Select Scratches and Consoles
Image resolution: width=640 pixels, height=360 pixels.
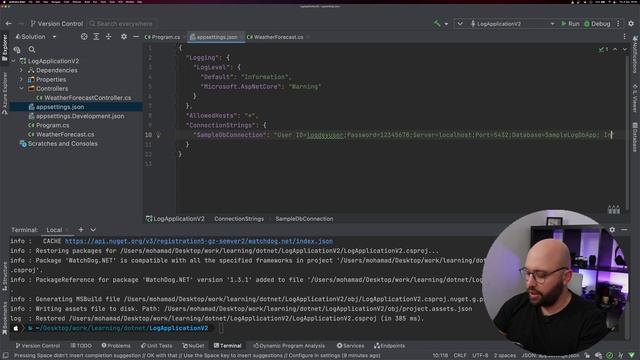(59, 144)
